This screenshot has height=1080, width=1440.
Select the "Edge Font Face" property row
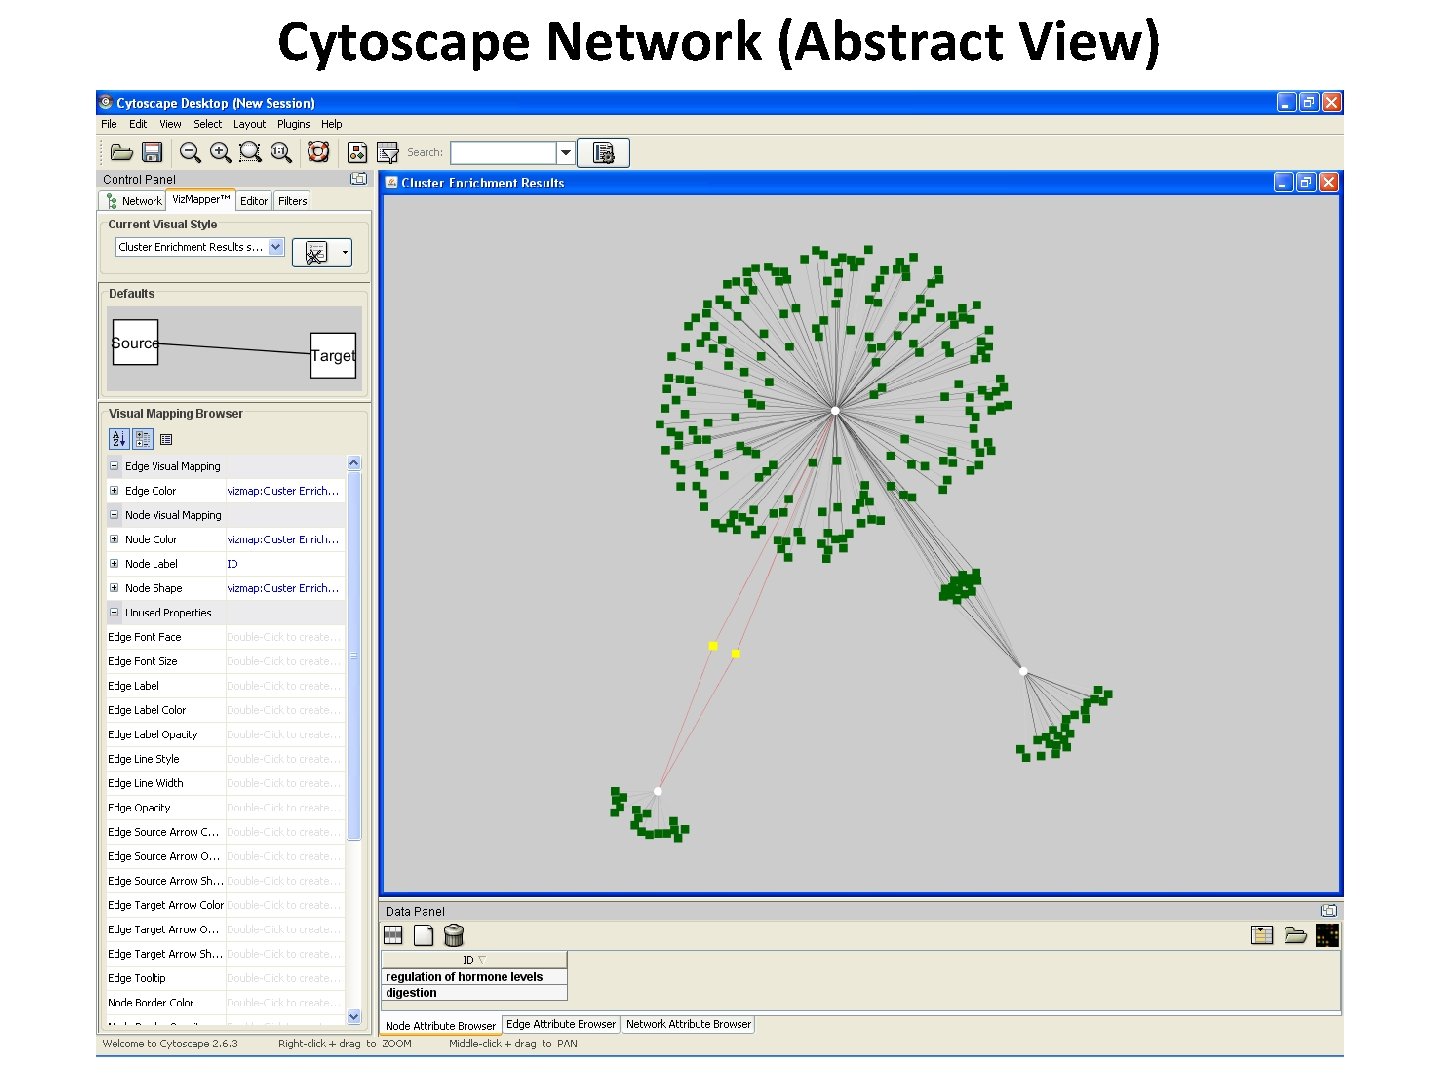[x=226, y=637]
